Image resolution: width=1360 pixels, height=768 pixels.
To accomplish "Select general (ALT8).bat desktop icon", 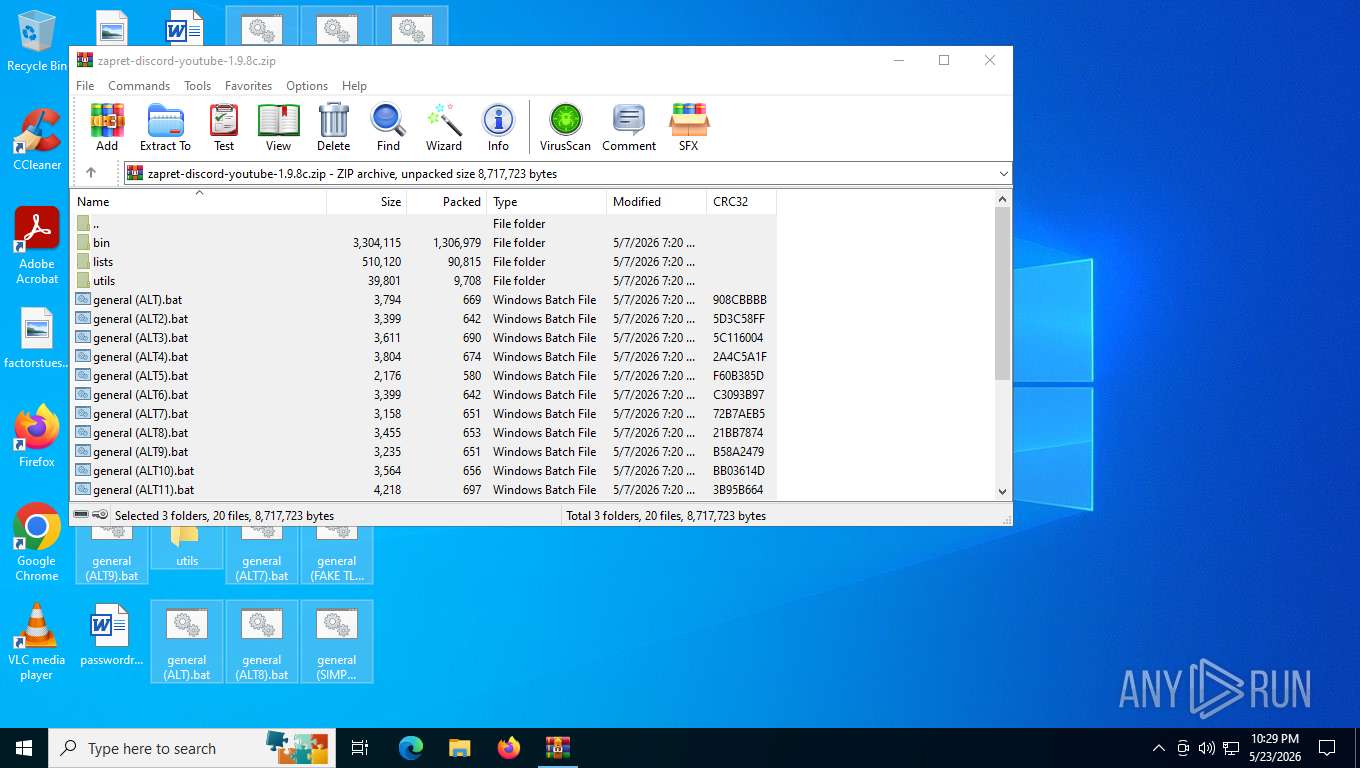I will (x=262, y=642).
